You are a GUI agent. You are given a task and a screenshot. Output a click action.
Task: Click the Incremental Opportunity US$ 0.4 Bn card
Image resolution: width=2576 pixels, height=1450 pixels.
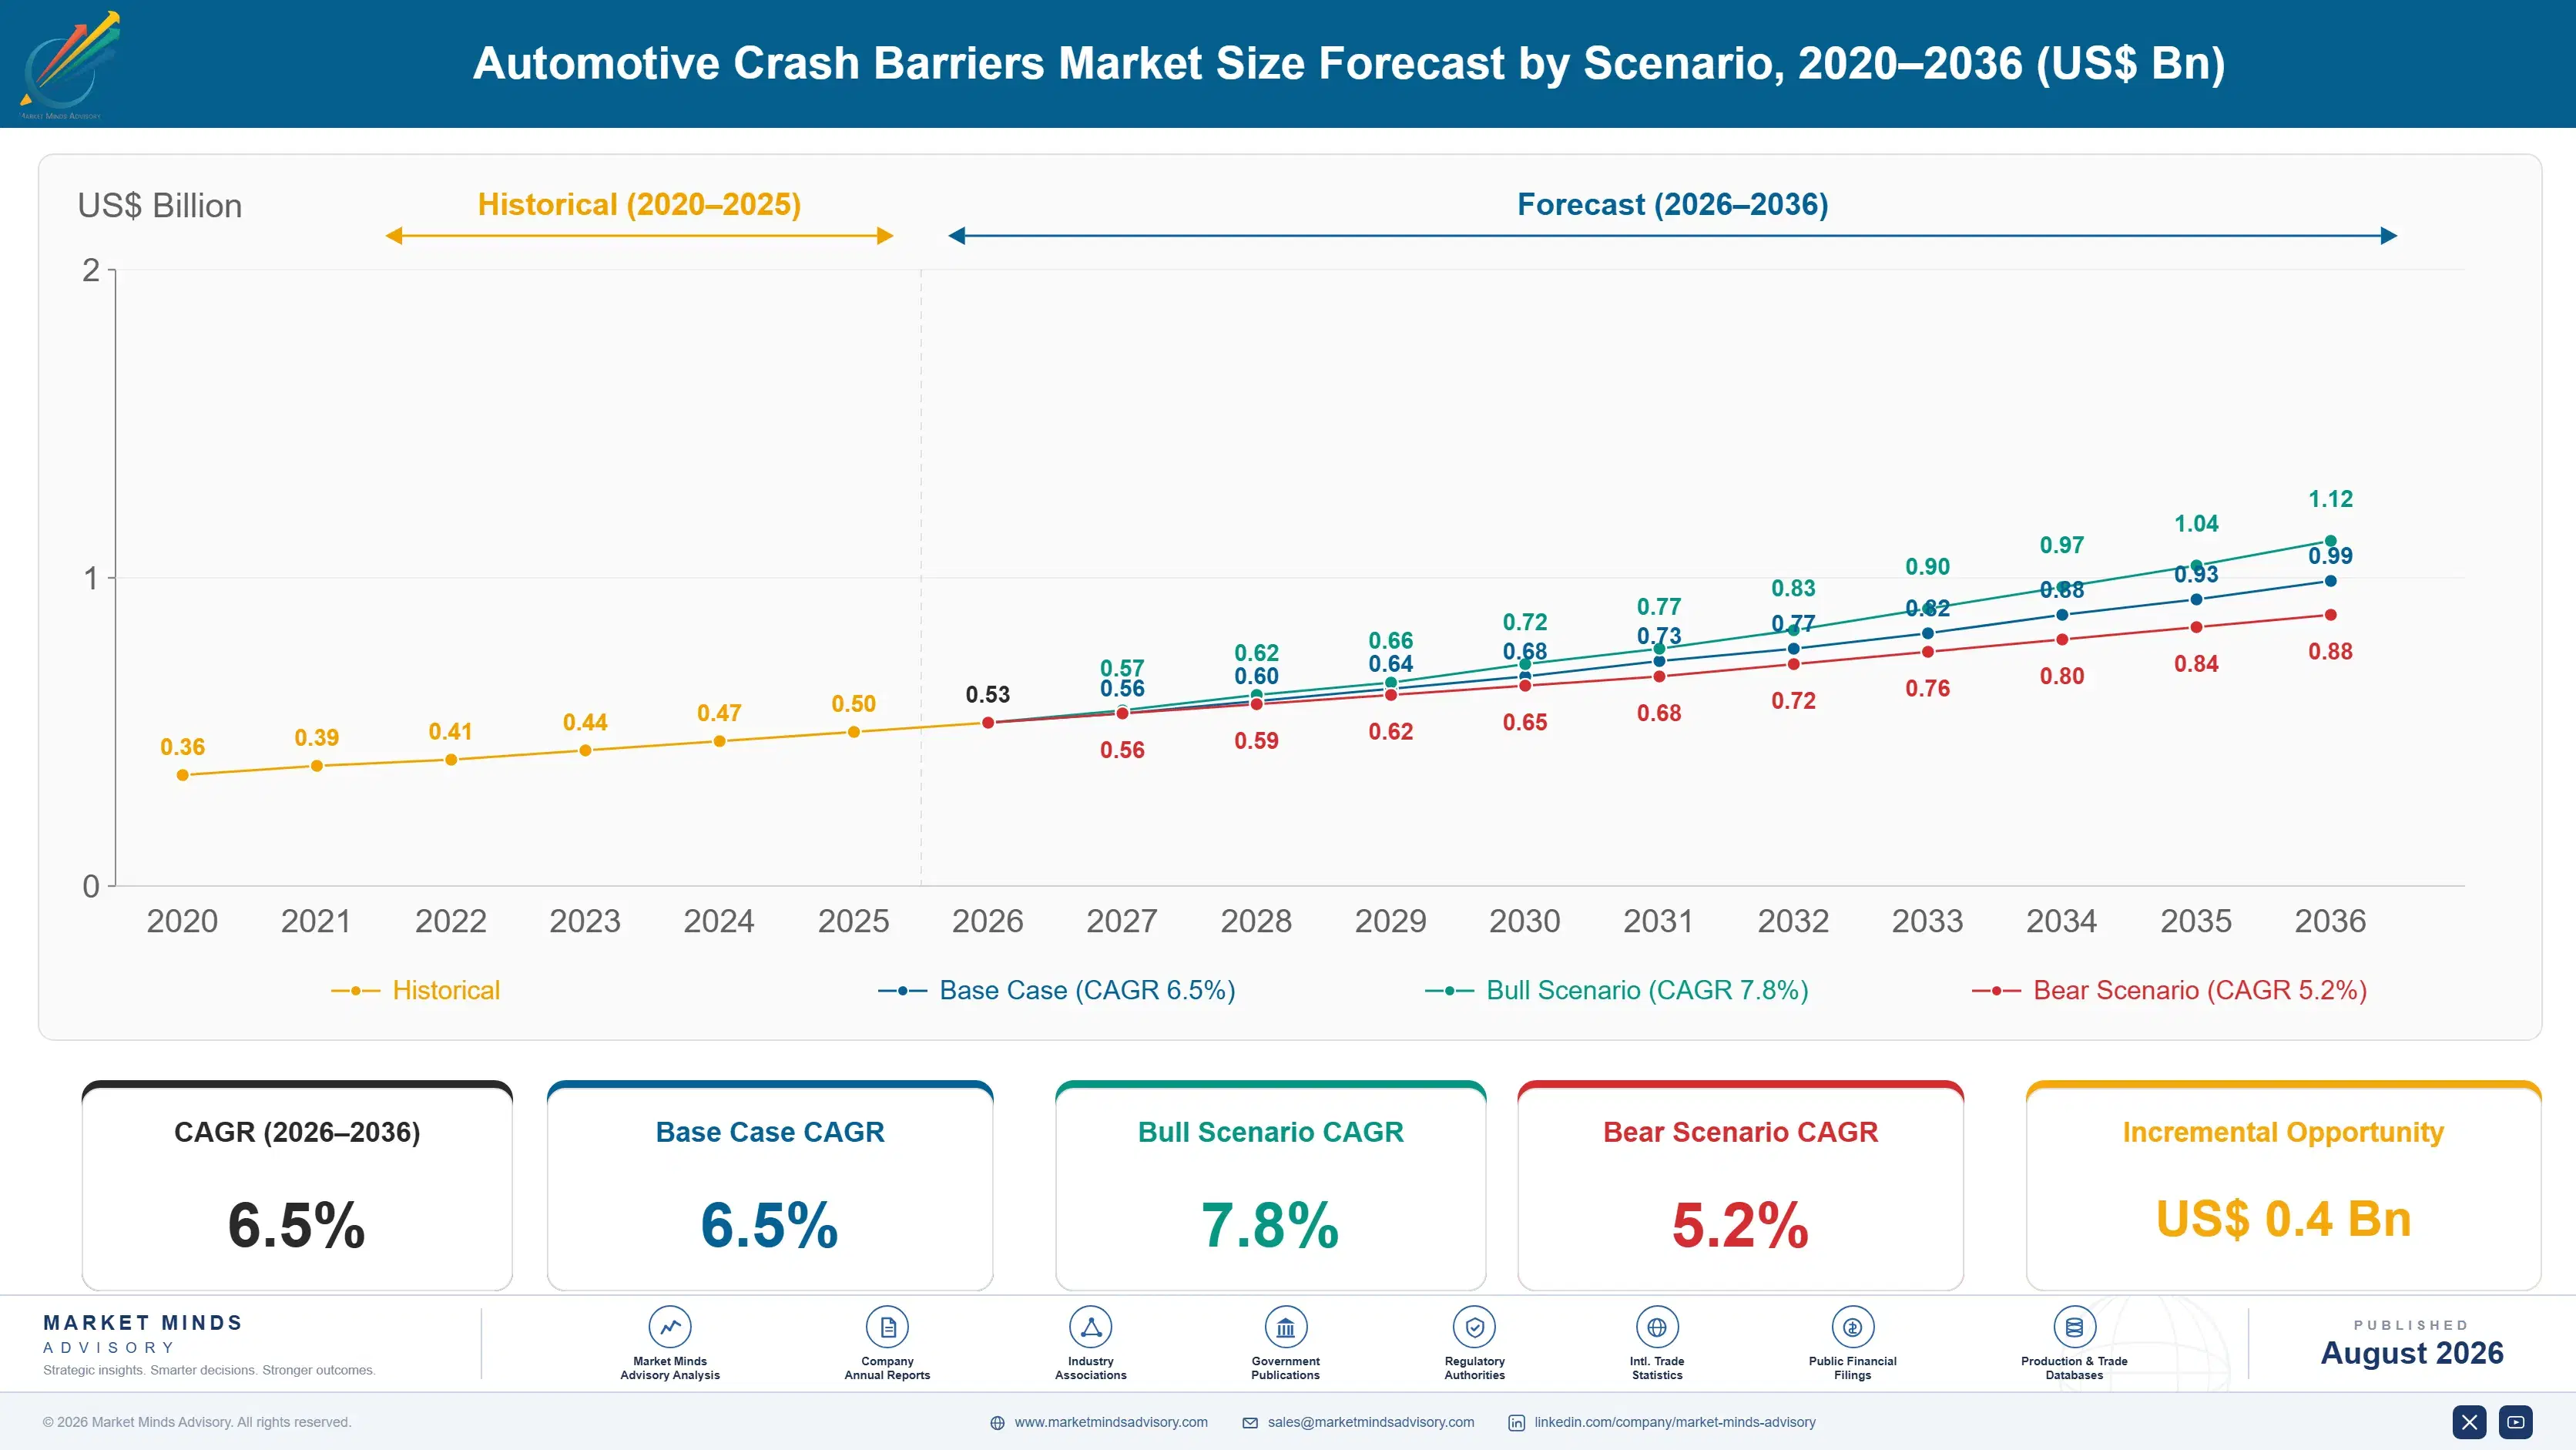pos(2283,1185)
